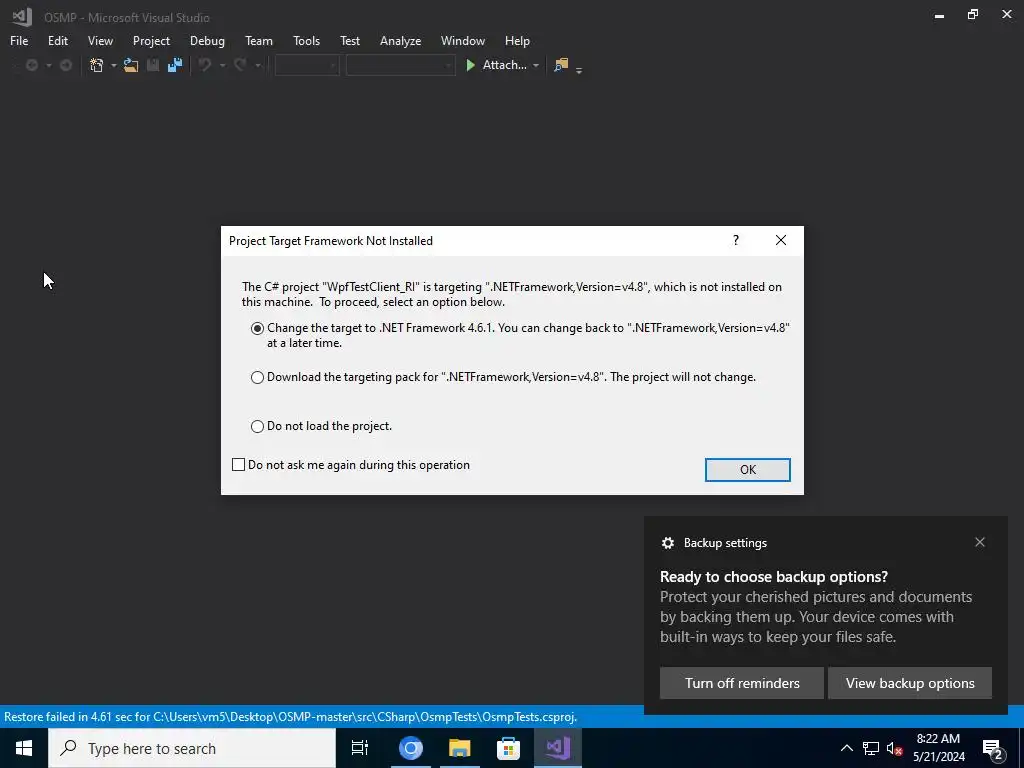The height and width of the screenshot is (768, 1024).
Task: Open the Team menu
Action: (x=259, y=40)
